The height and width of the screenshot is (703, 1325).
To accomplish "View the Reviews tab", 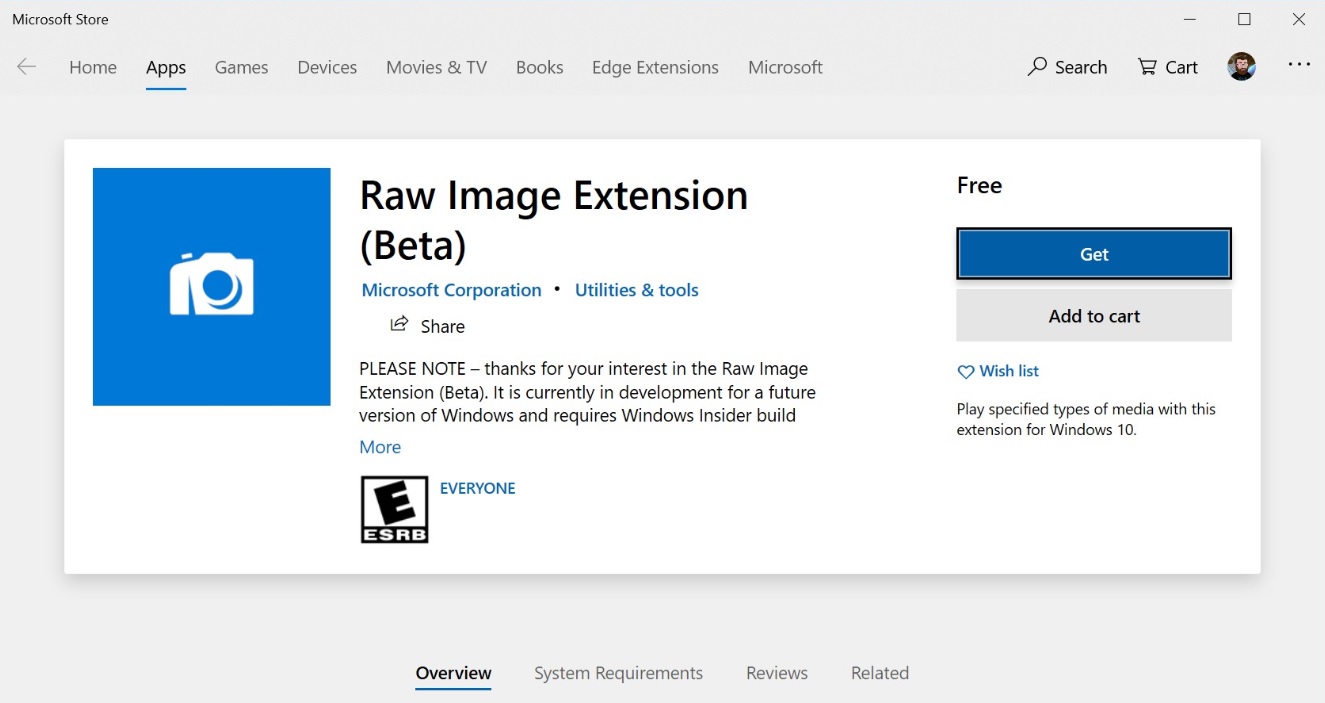I will click(x=777, y=673).
